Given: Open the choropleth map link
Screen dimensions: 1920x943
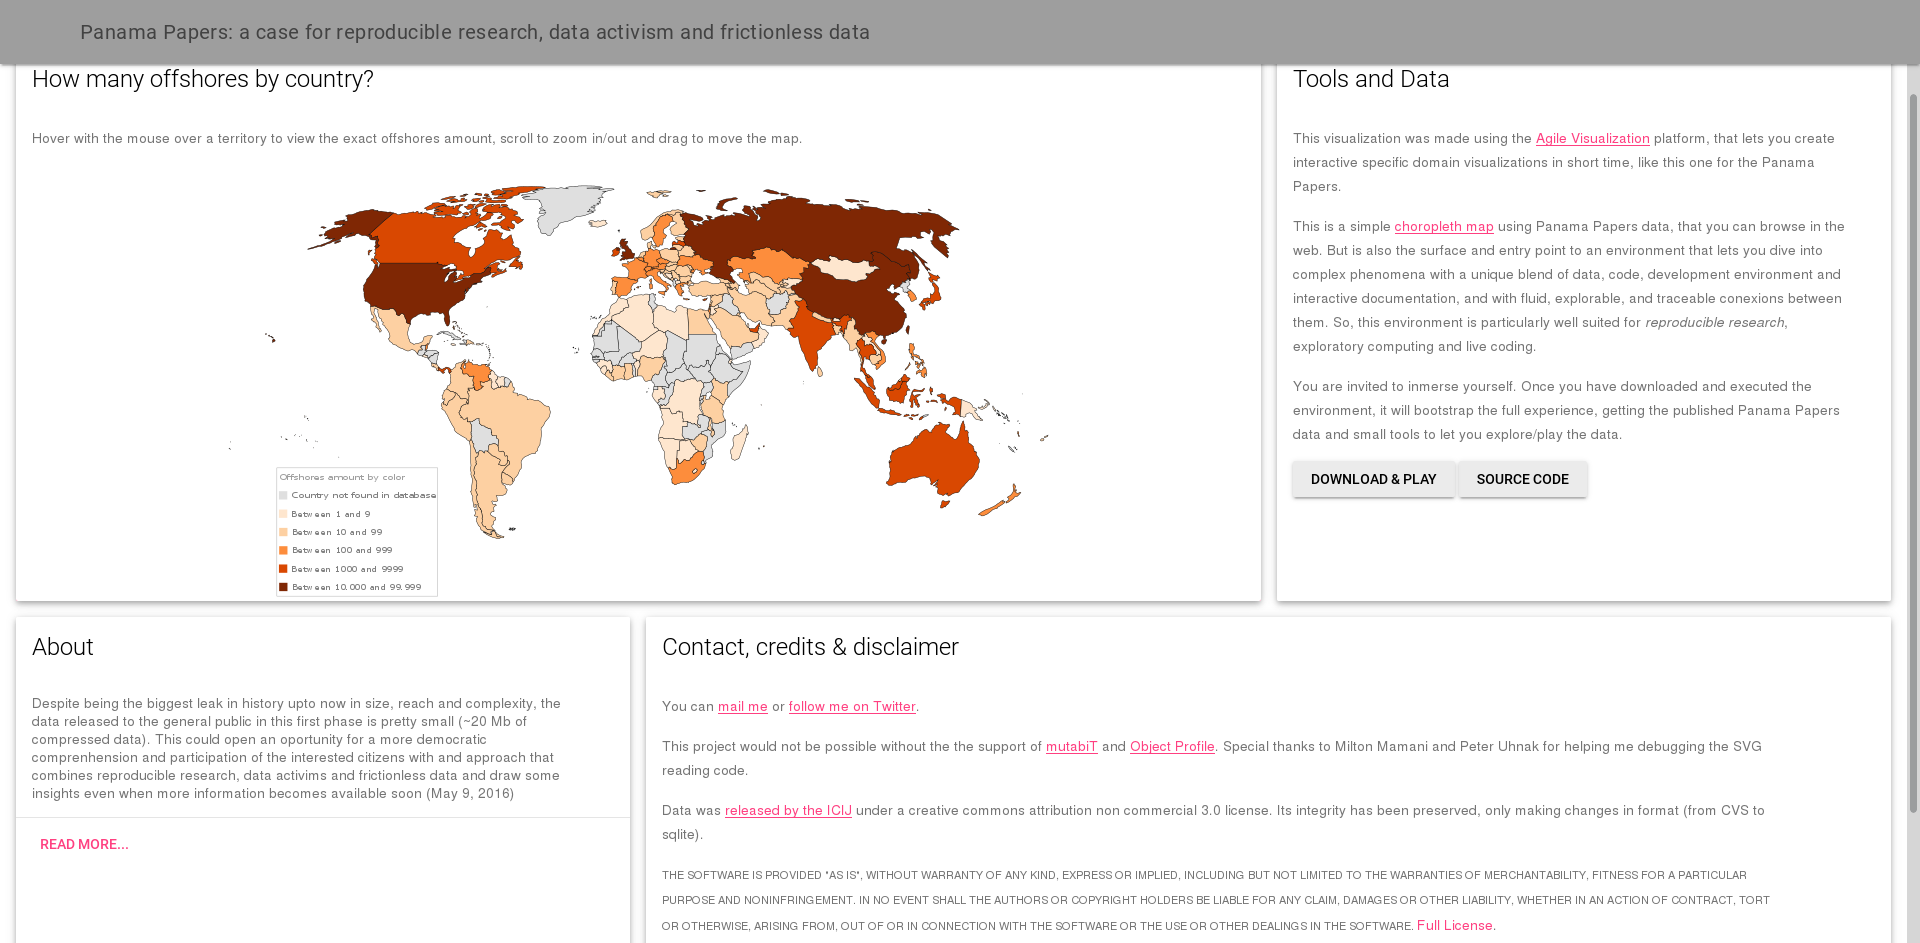Looking at the screenshot, I should tap(1443, 227).
